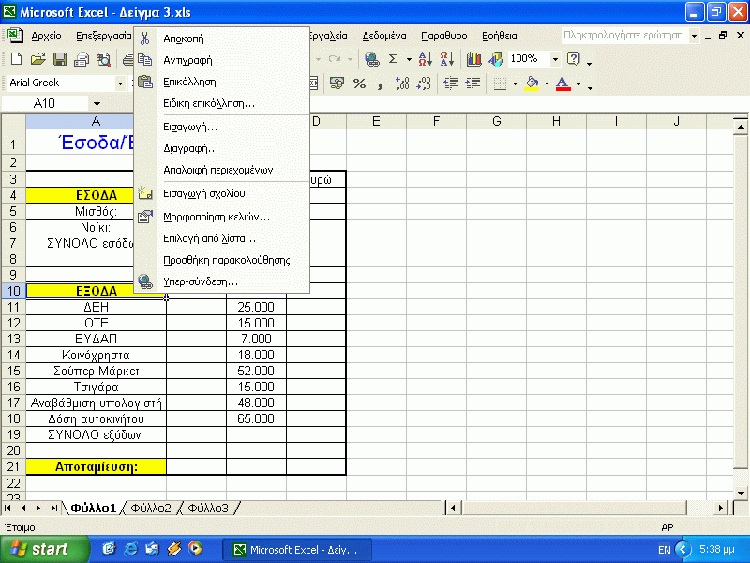750x563 pixels.
Task: Open the Παράθυρο menu
Action: coord(444,36)
